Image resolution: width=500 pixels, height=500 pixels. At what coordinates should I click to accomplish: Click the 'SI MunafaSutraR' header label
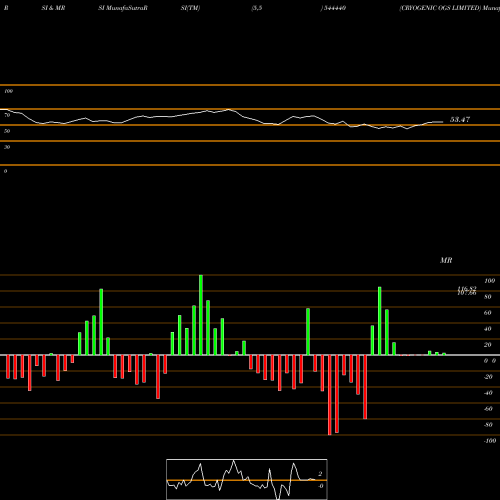coord(123,8)
